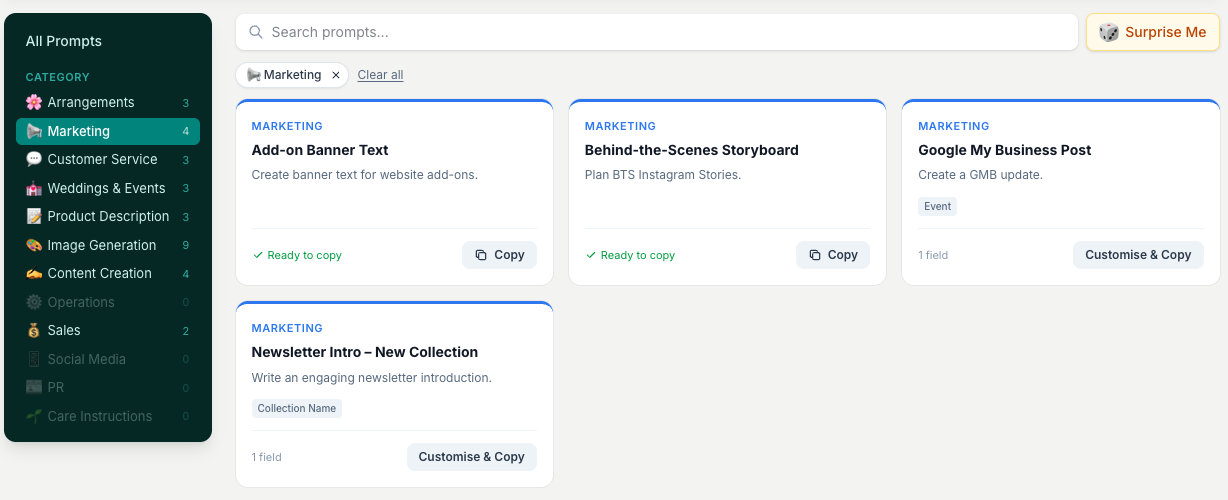The height and width of the screenshot is (500, 1228).
Task: Click the magnifier icon in search bar
Action: click(256, 32)
